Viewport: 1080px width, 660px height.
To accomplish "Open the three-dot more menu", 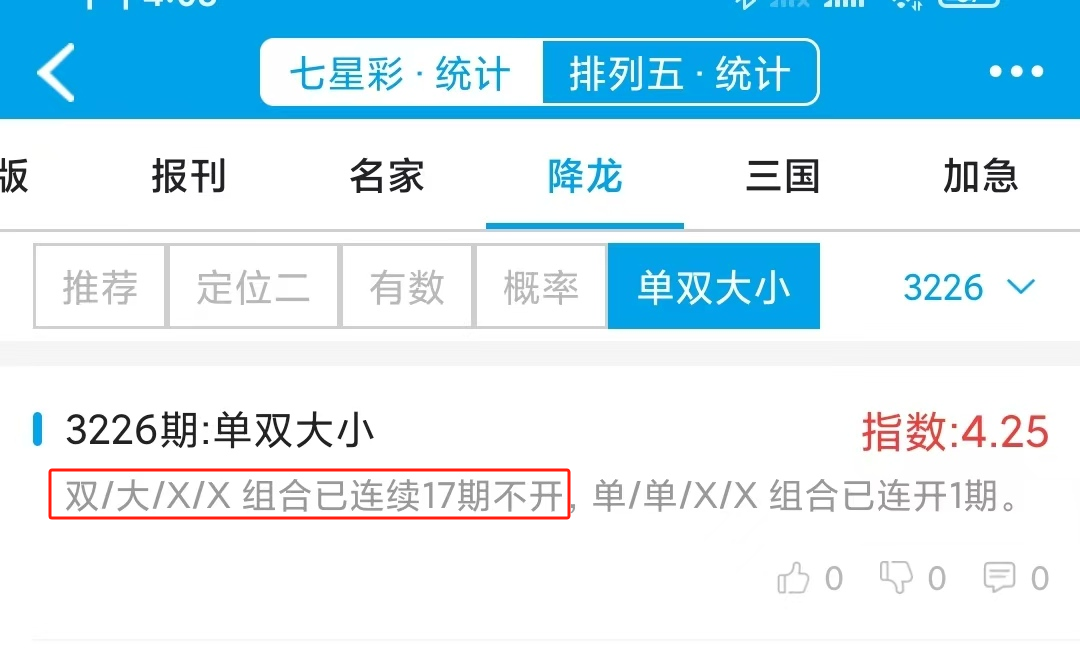I will point(1016,71).
